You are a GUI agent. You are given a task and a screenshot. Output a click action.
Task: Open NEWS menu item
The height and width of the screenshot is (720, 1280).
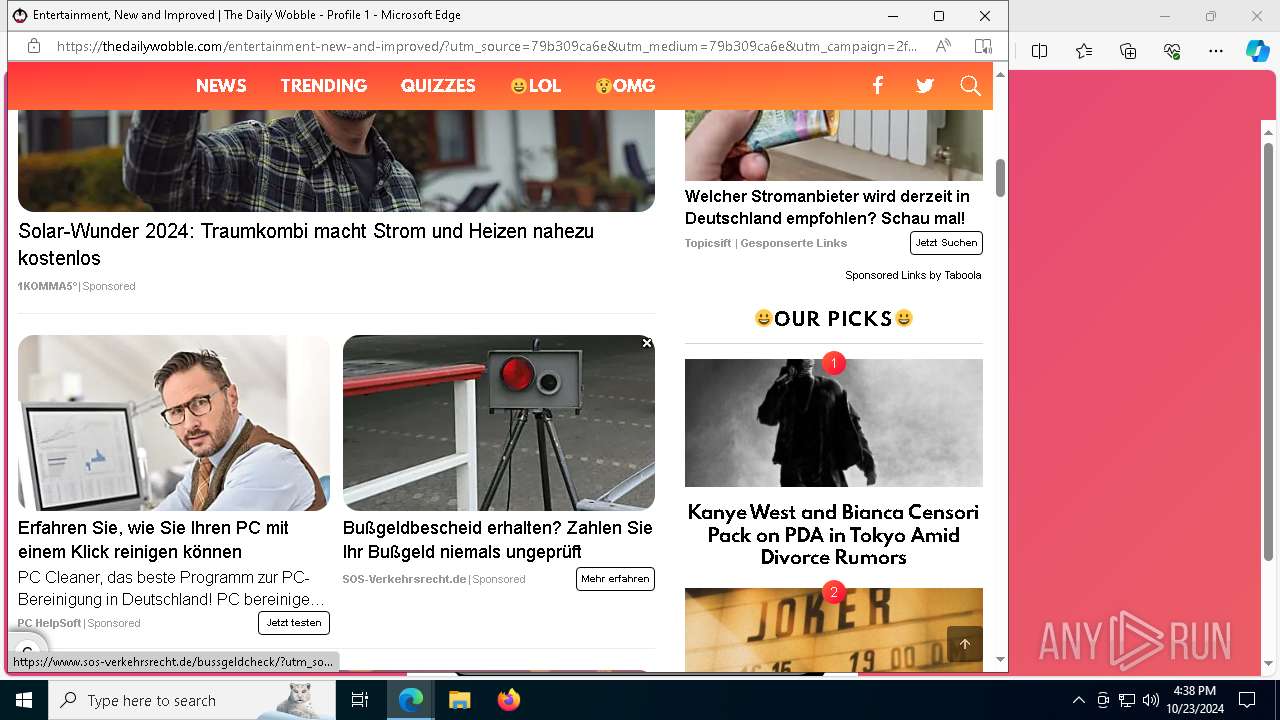coord(221,86)
